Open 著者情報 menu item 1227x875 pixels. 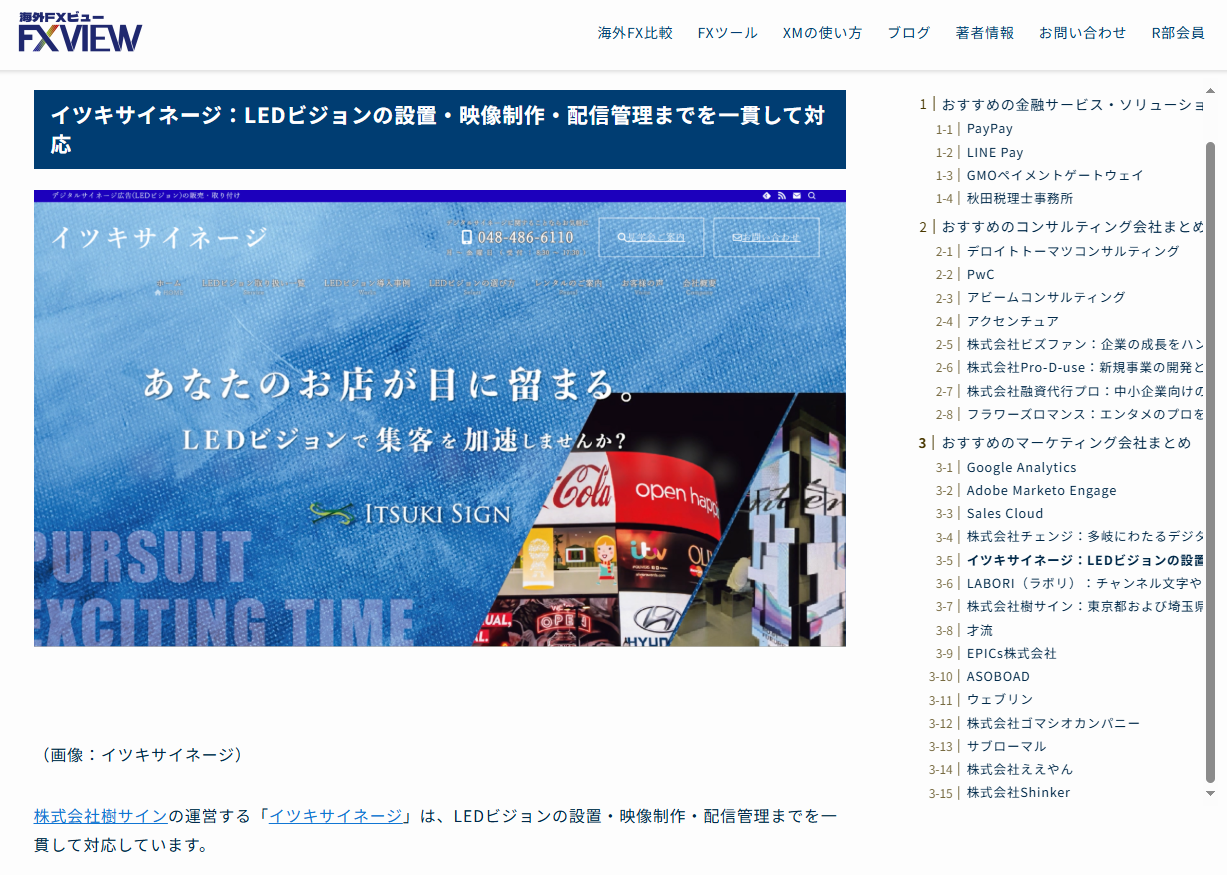[x=985, y=33]
